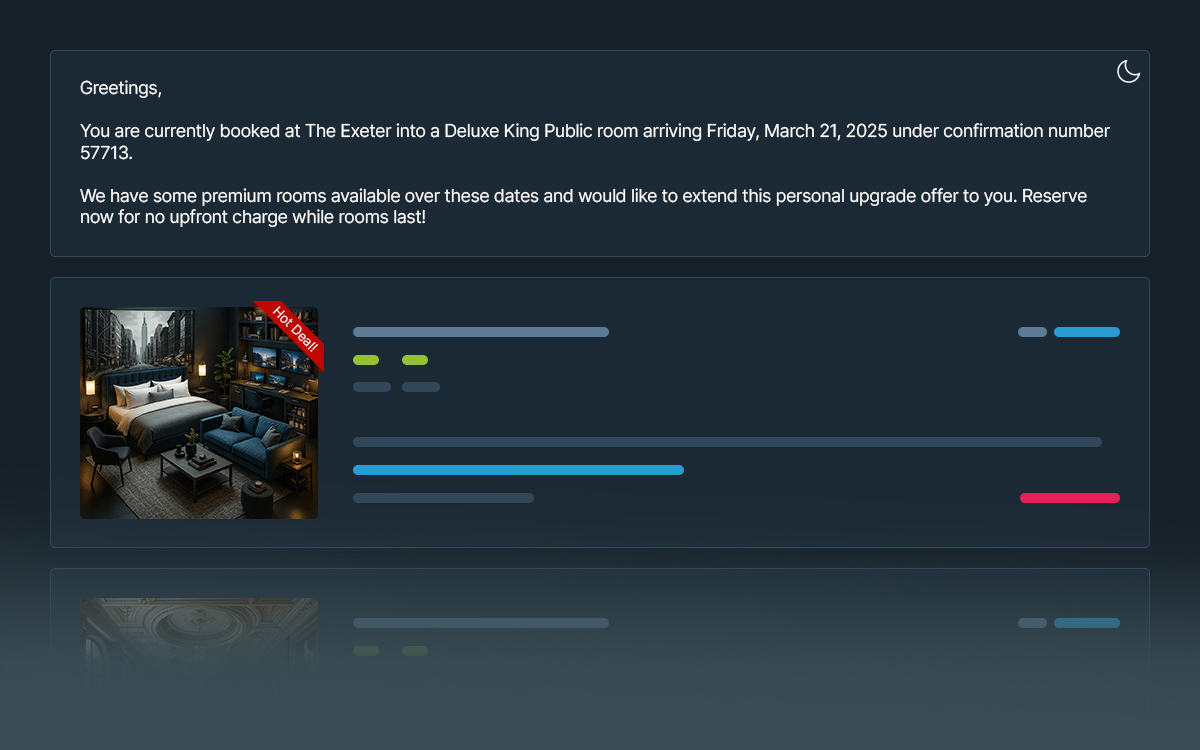Open the first room photo thumbnail

[199, 413]
